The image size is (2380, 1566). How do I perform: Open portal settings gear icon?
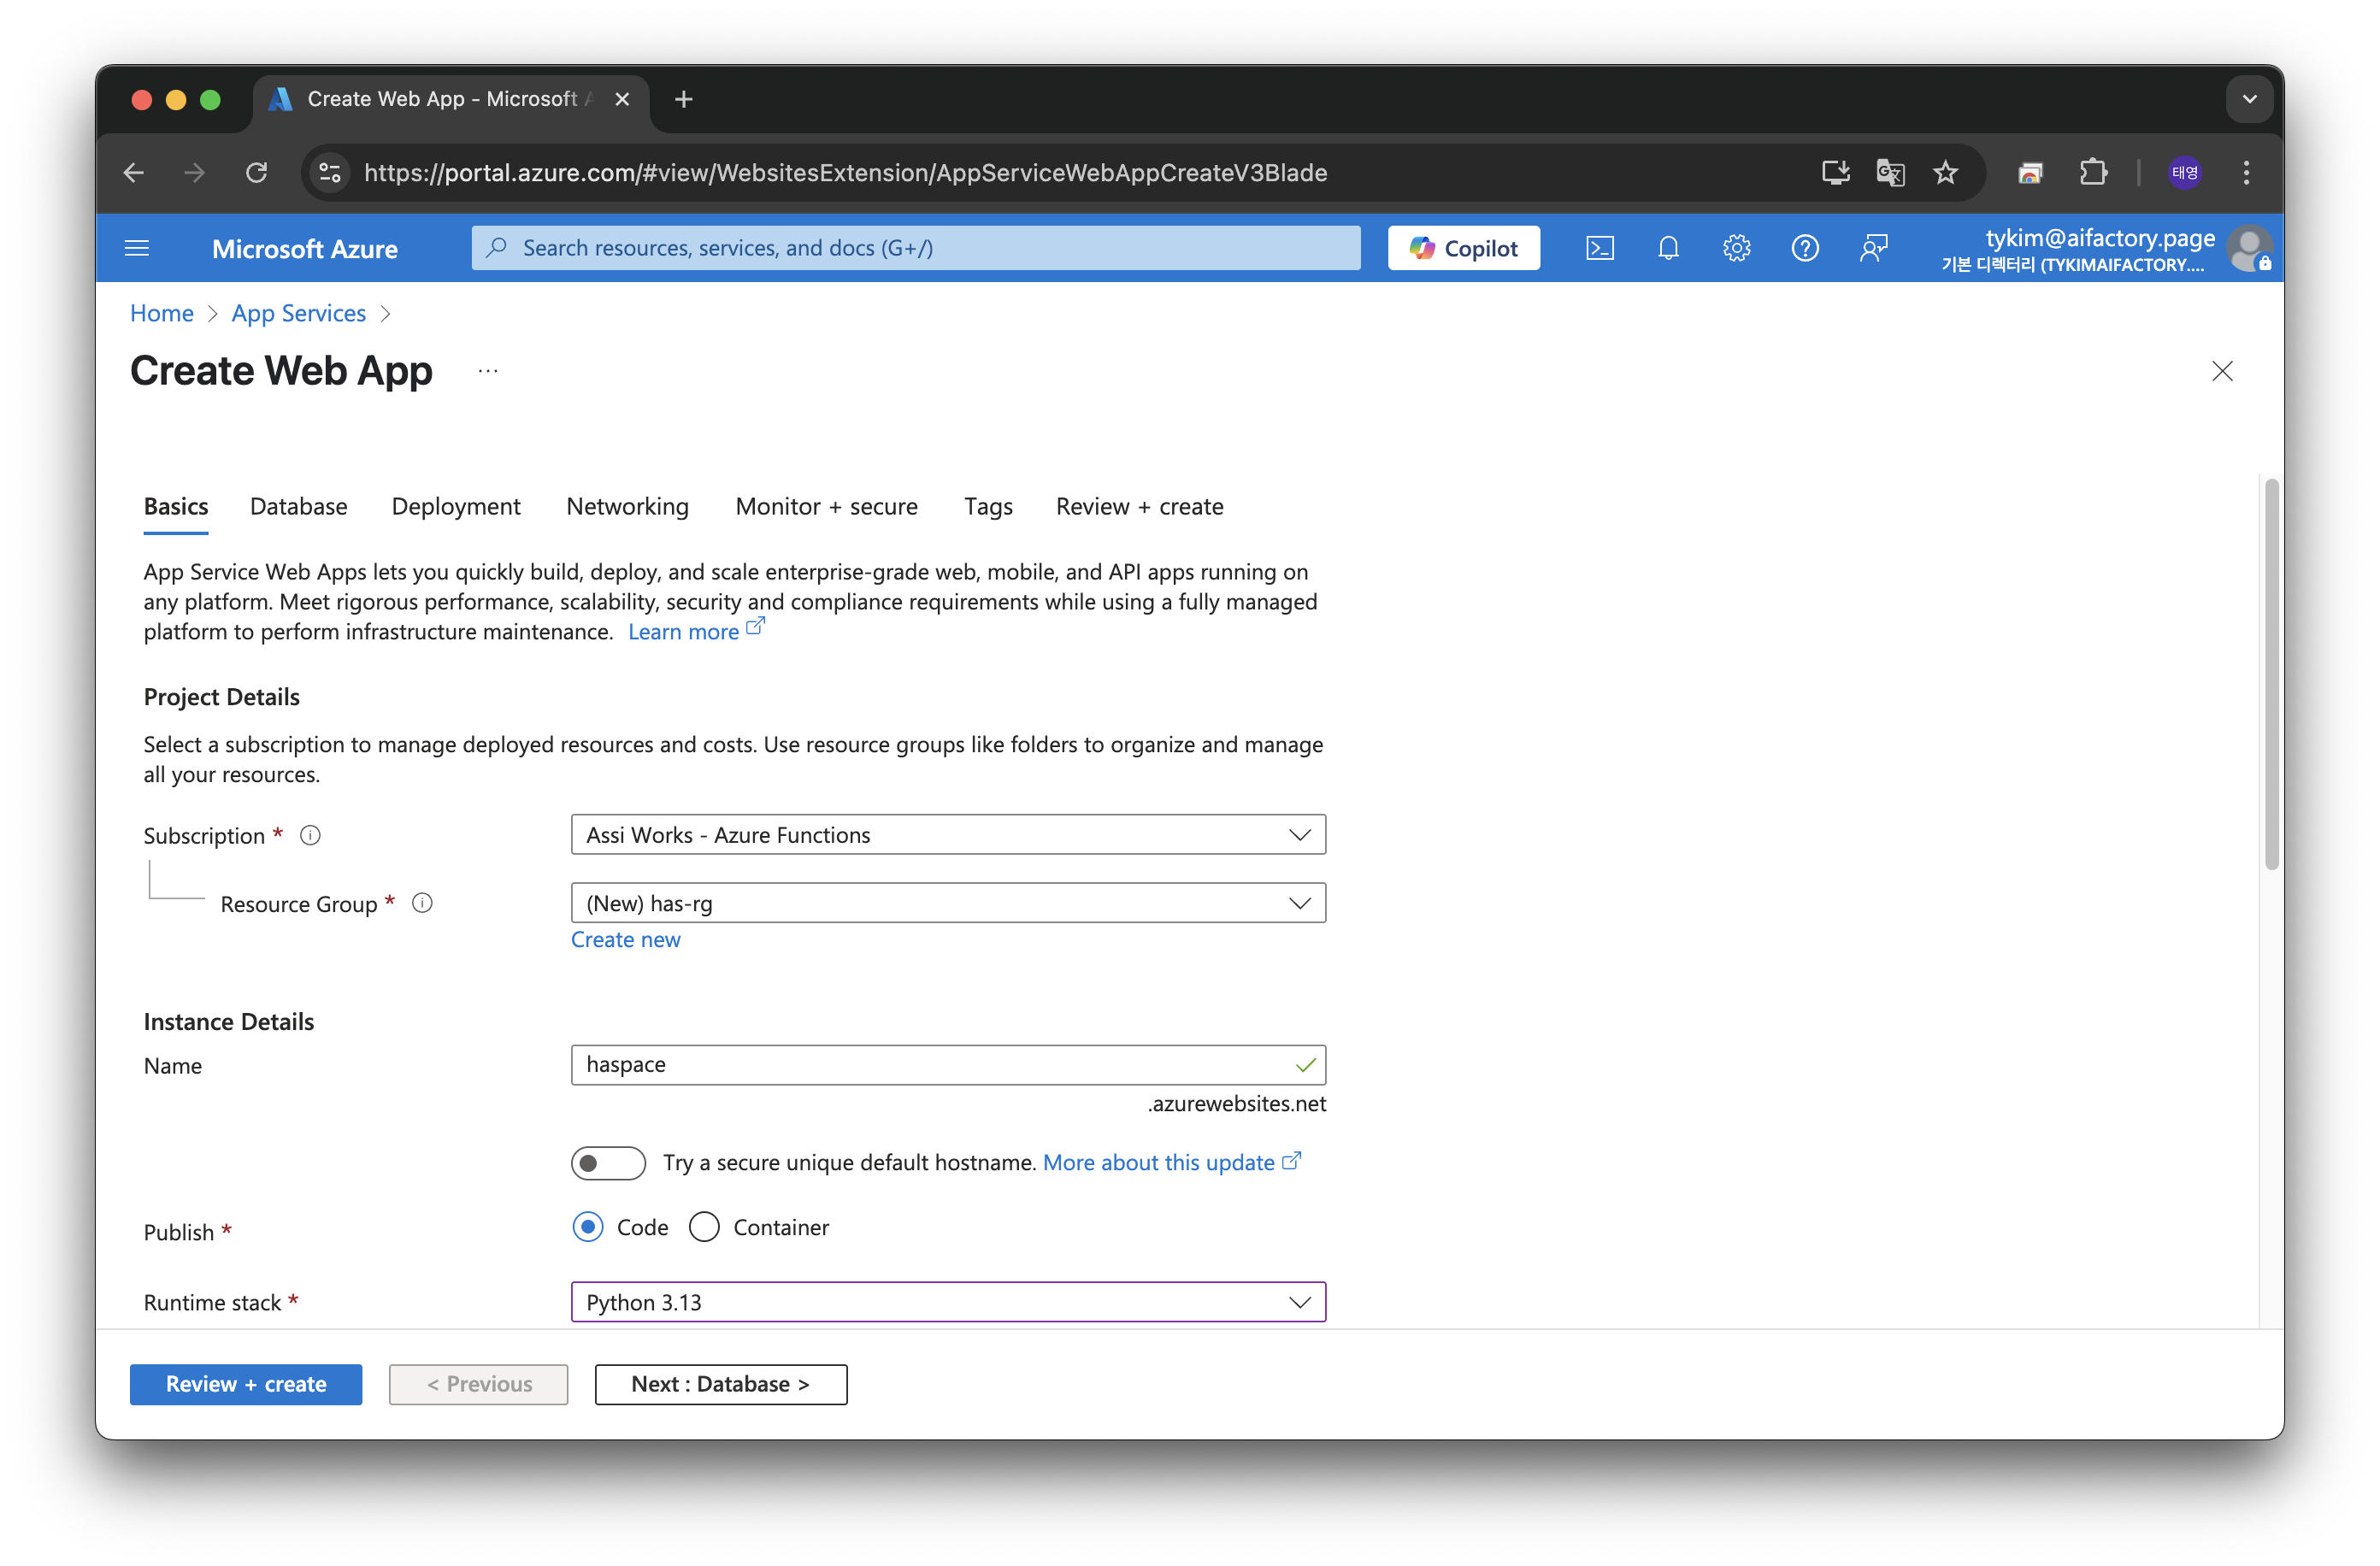tap(1736, 248)
